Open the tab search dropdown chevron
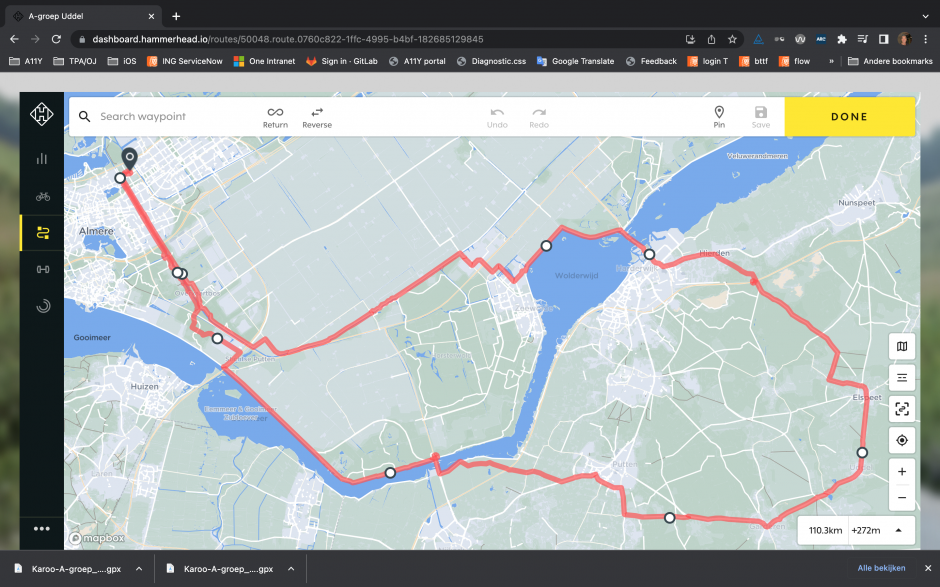The height and width of the screenshot is (587, 940). click(926, 16)
